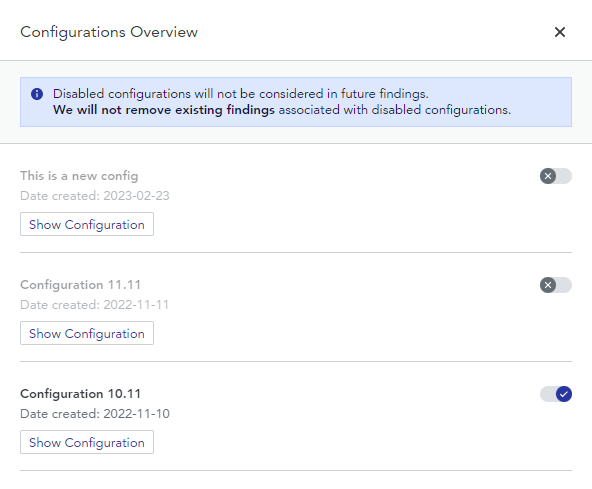Enable the 'This is a new config' toggle
This screenshot has width=592, height=489.
tap(556, 176)
